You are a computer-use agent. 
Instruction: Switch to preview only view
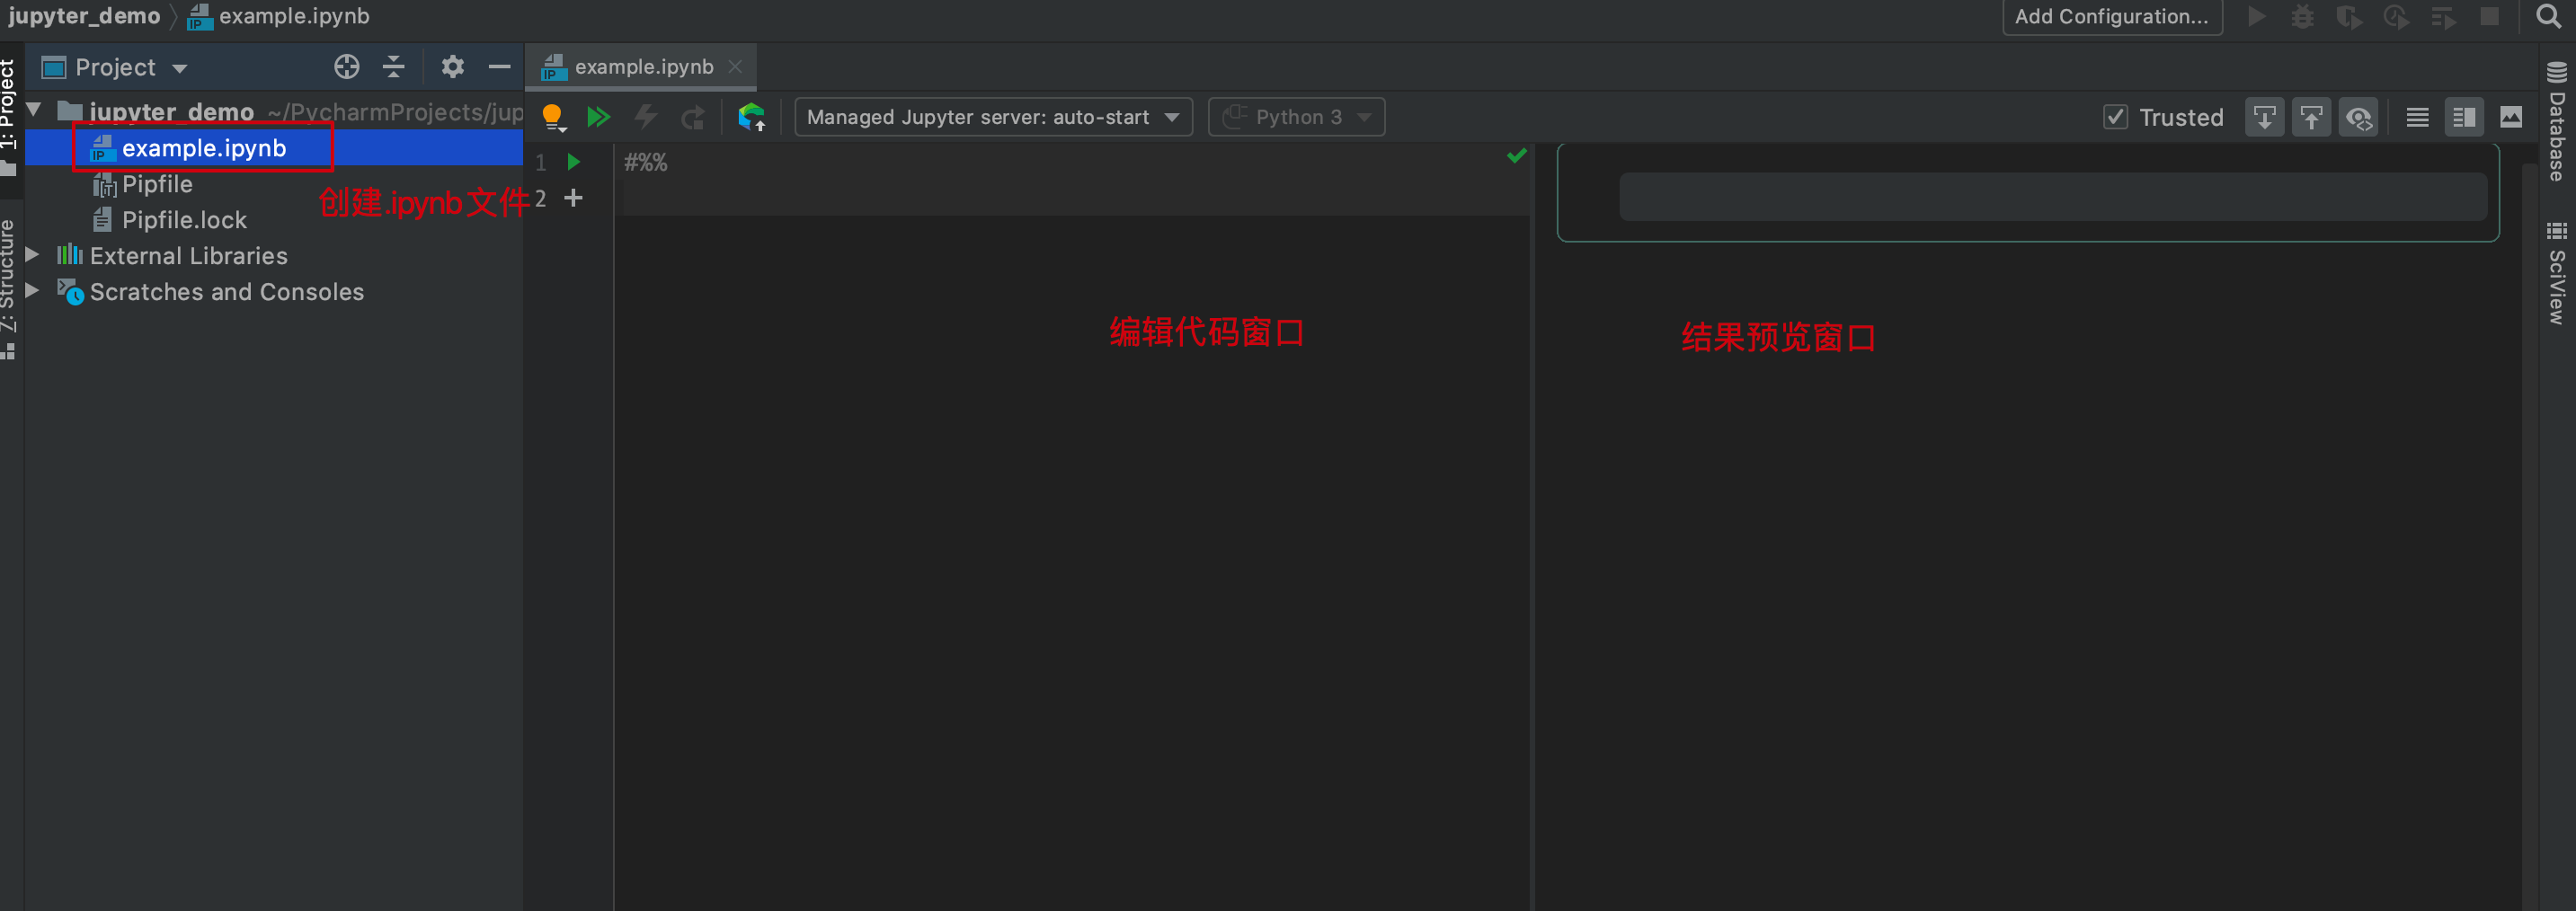click(2511, 117)
